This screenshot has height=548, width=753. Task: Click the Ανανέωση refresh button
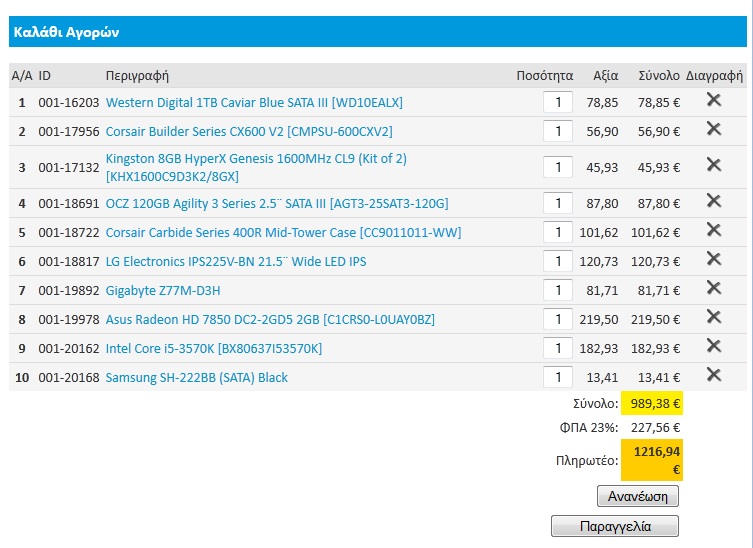[638, 496]
